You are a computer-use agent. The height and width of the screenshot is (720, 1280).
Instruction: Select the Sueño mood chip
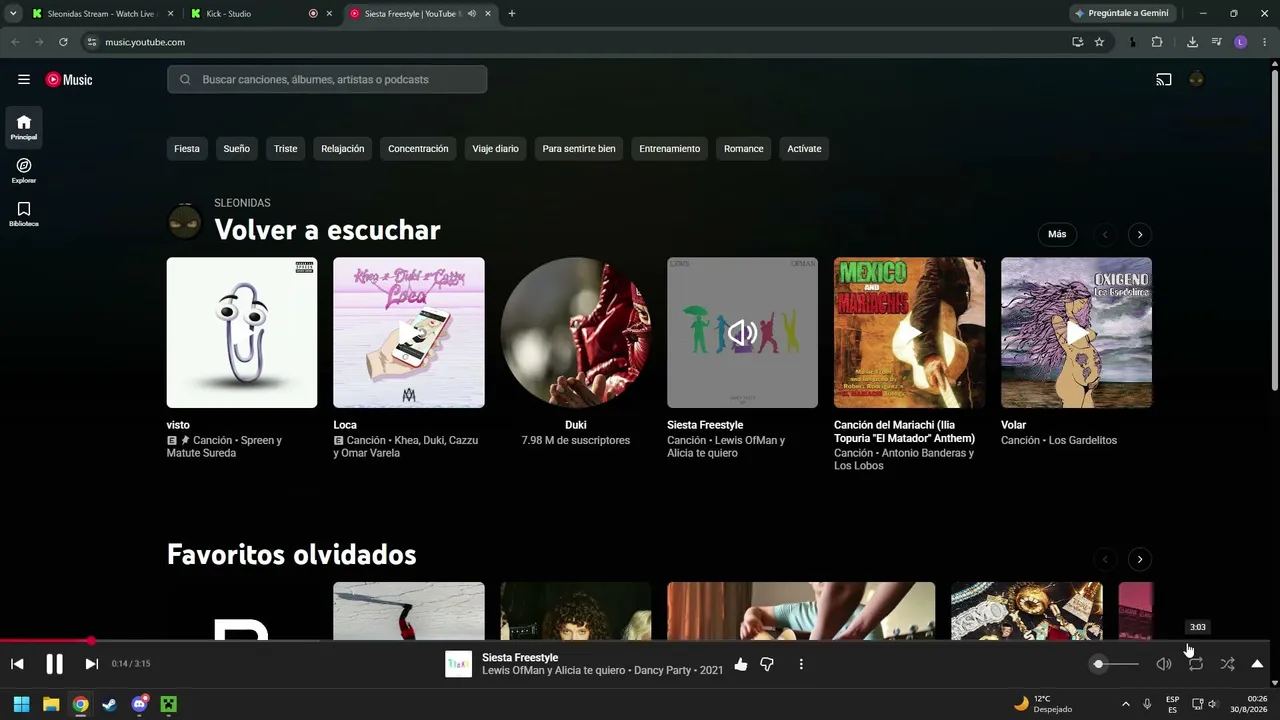pyautogui.click(x=237, y=149)
